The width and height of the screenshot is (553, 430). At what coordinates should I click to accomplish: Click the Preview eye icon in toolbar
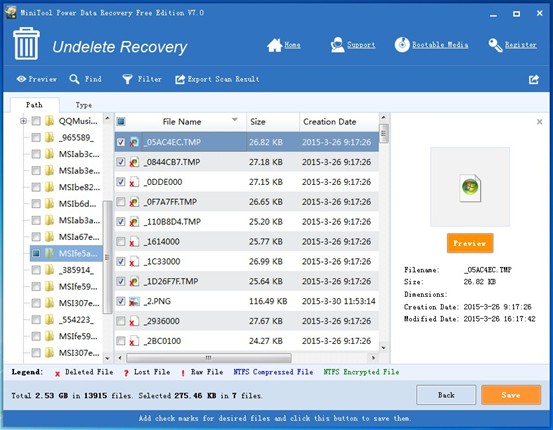coord(22,79)
